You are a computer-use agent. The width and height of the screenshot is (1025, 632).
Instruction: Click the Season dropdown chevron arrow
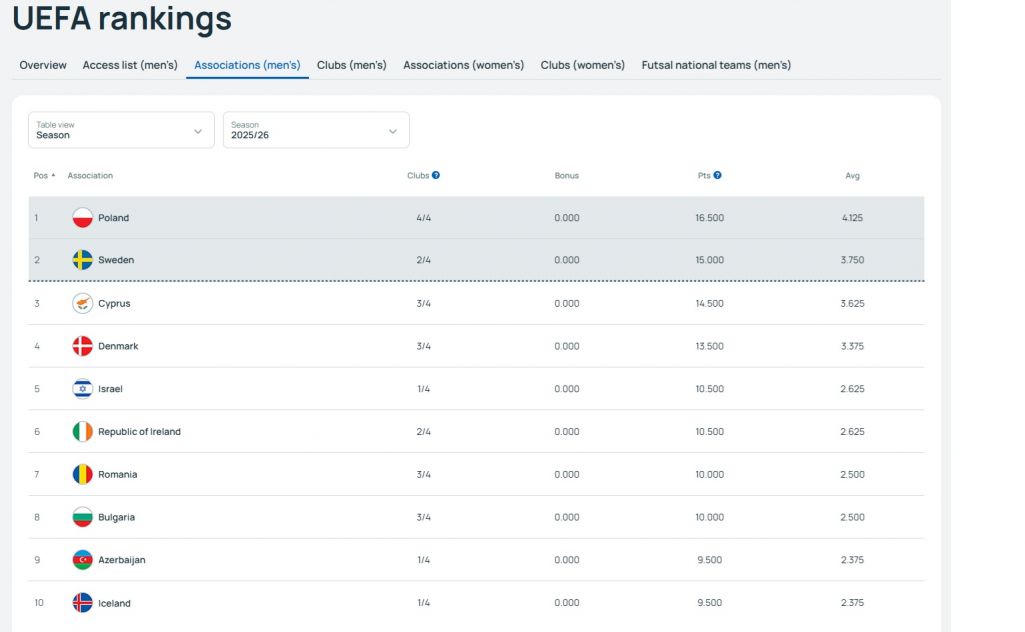click(x=393, y=131)
